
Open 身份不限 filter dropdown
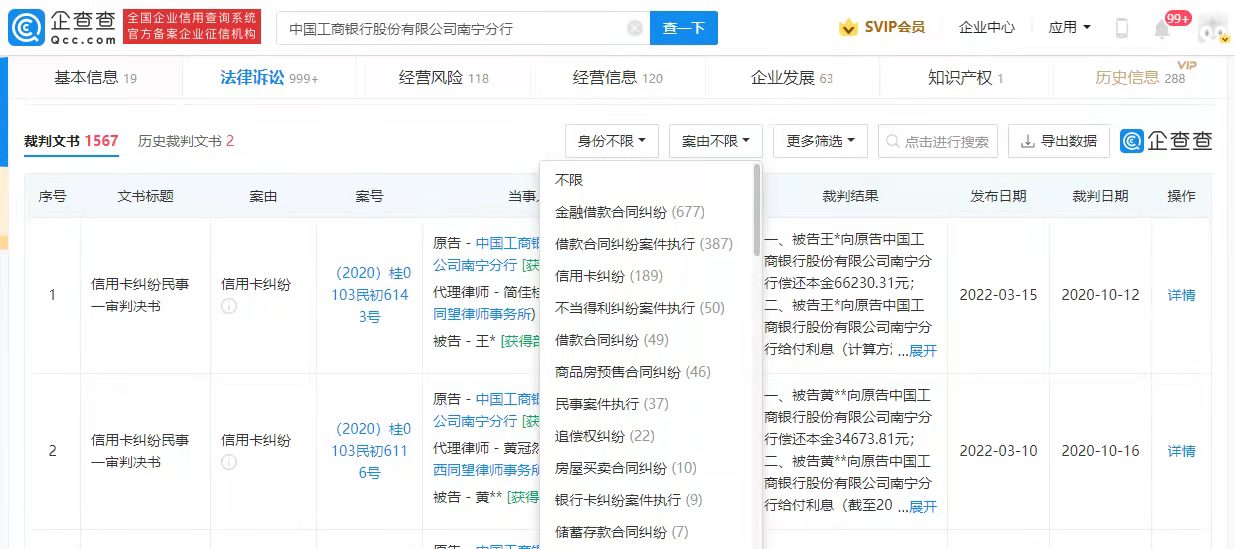(611, 141)
